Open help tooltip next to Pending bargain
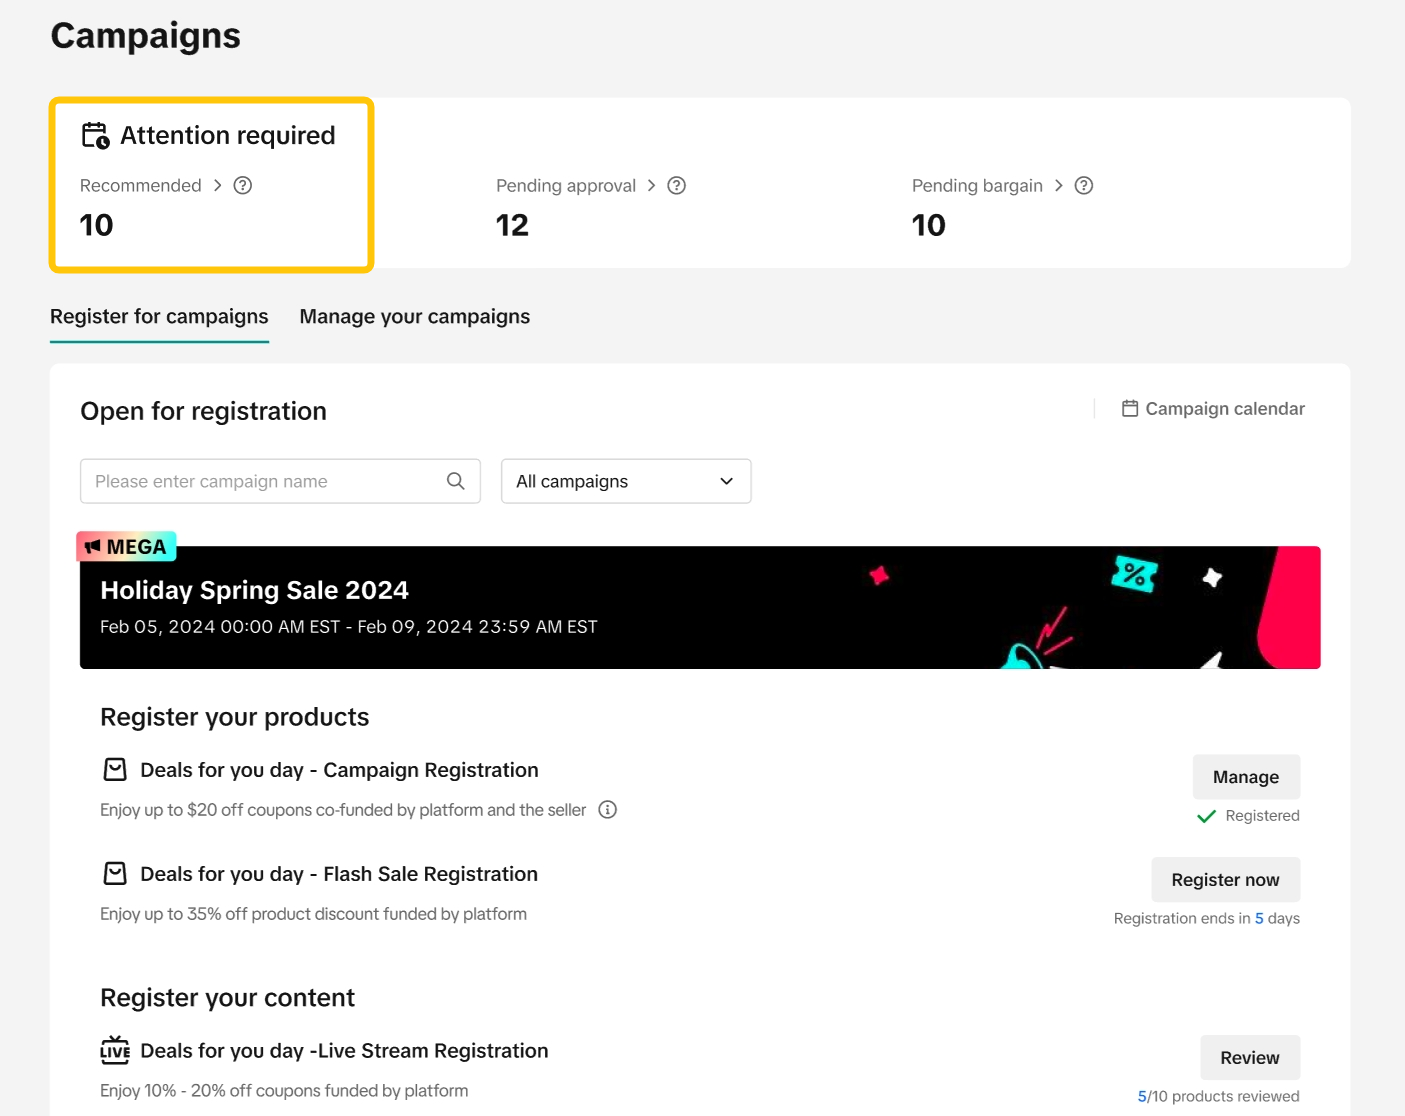1405x1116 pixels. click(x=1084, y=185)
